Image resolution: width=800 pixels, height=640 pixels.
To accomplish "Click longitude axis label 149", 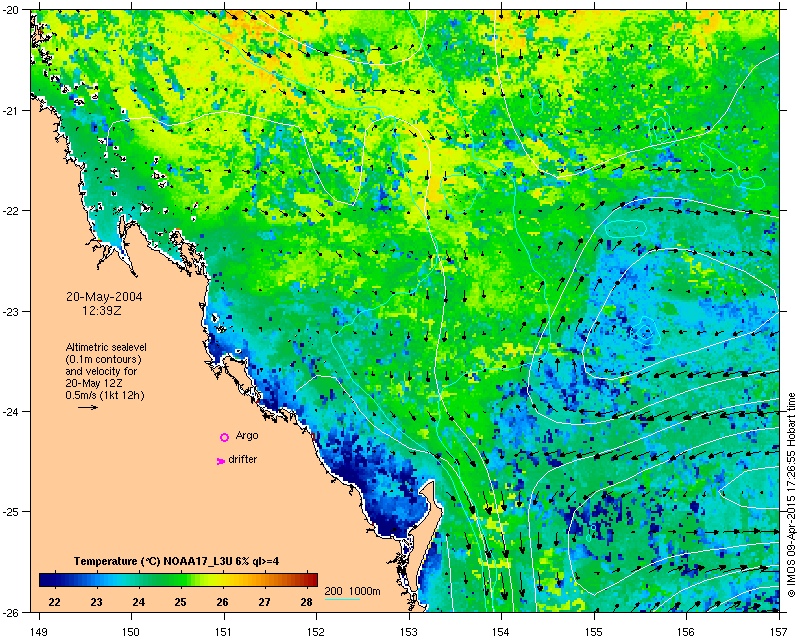I will pyautogui.click(x=39, y=632).
